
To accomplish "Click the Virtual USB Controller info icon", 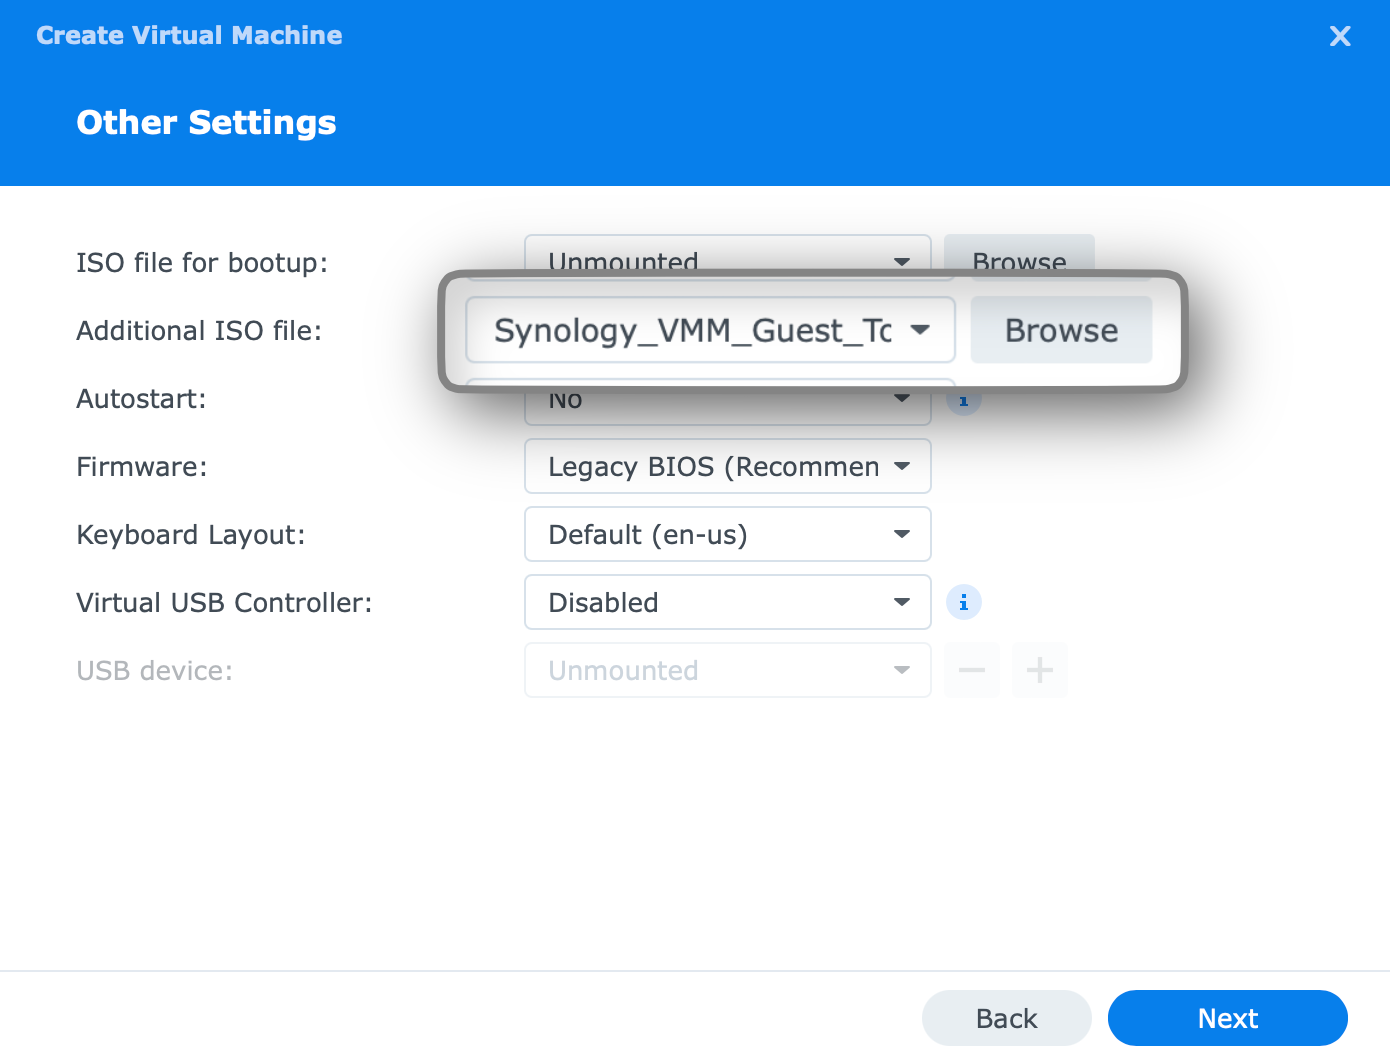I will click(x=963, y=602).
